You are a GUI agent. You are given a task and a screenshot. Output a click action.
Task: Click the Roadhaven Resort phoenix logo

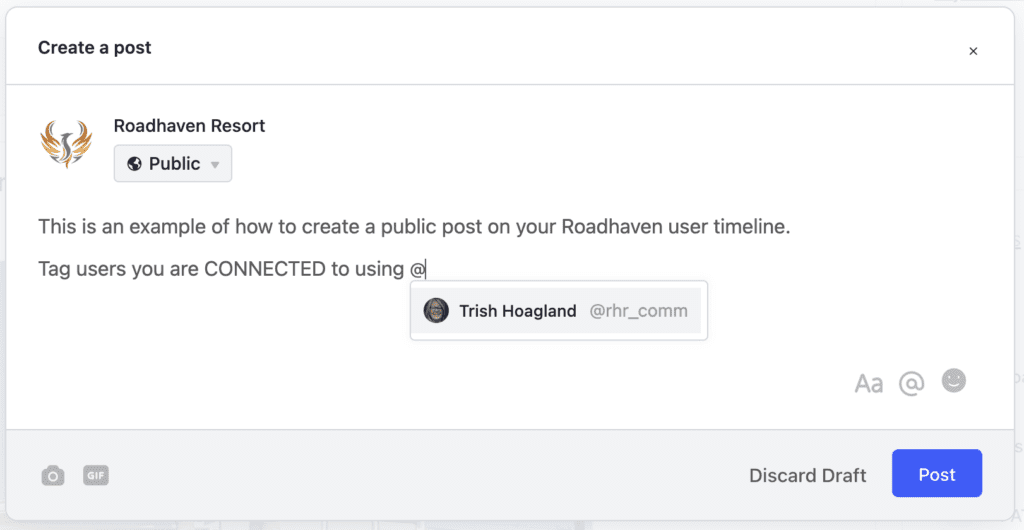[66, 144]
